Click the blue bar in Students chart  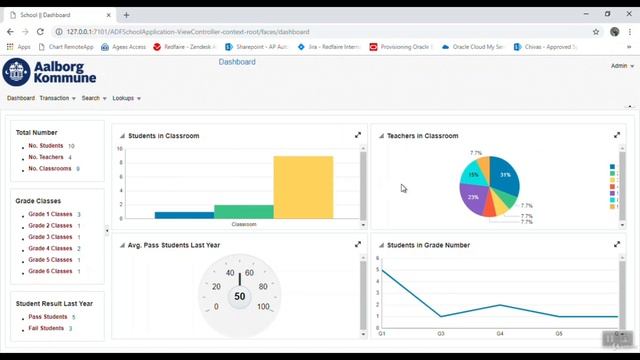[184, 216]
